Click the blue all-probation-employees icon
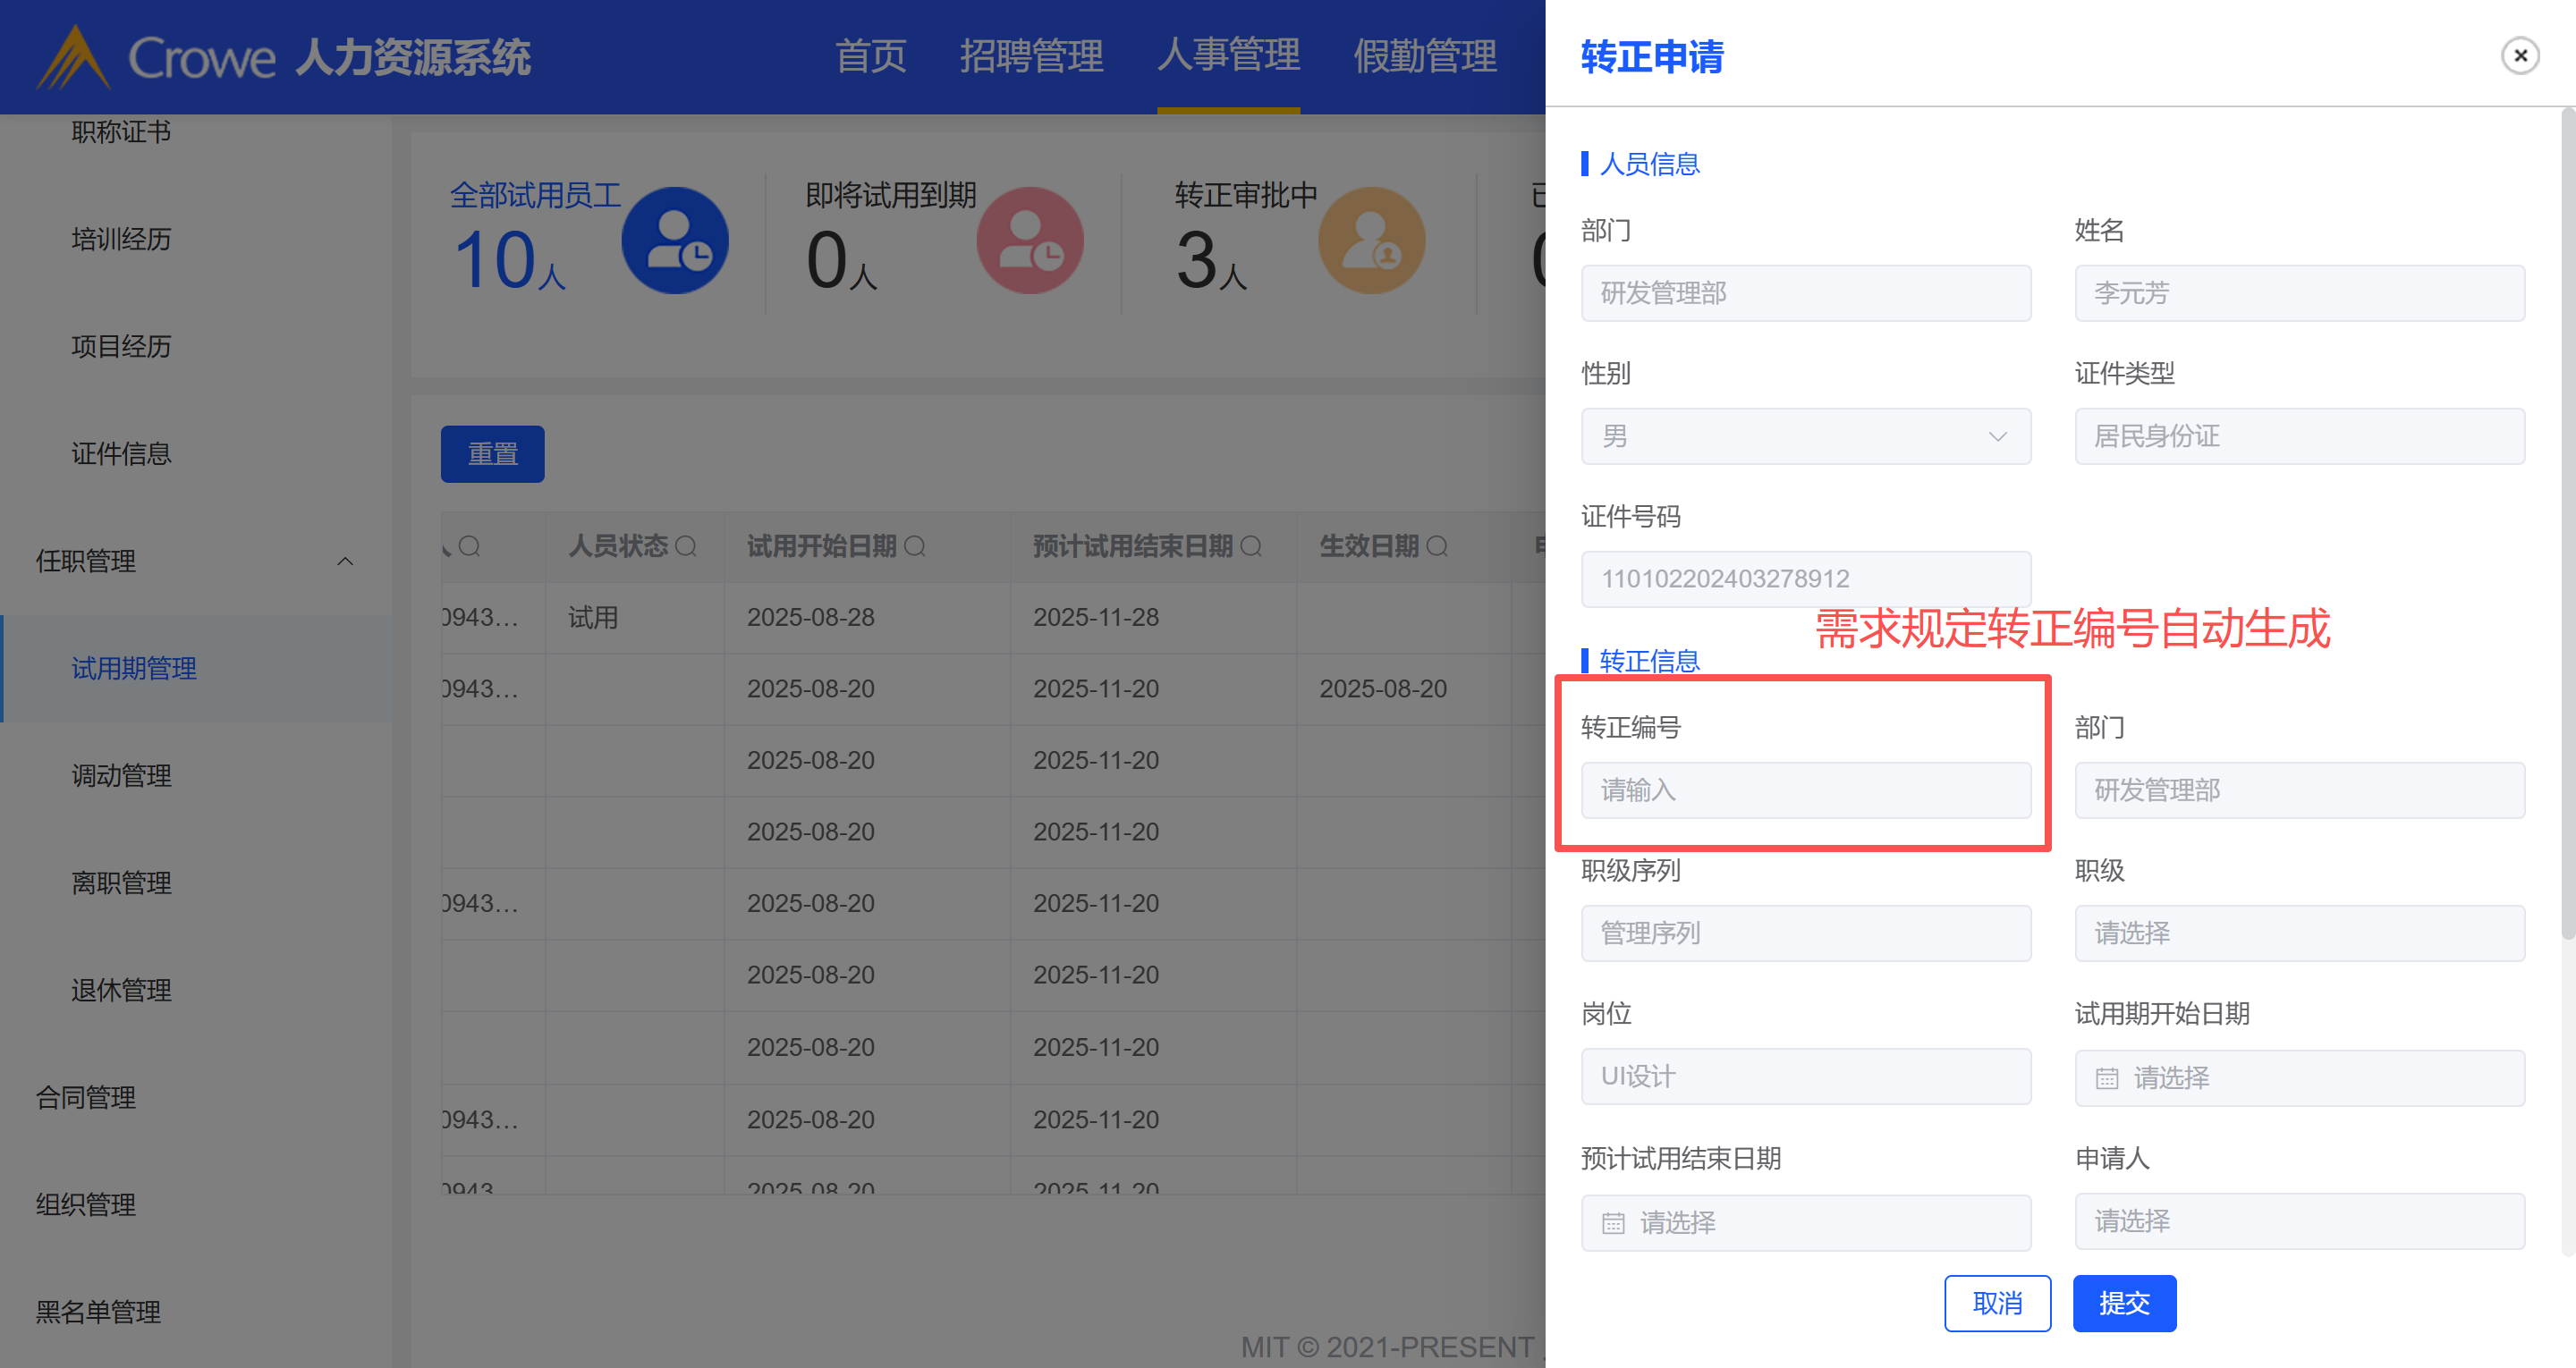2576x1368 pixels. pos(675,241)
